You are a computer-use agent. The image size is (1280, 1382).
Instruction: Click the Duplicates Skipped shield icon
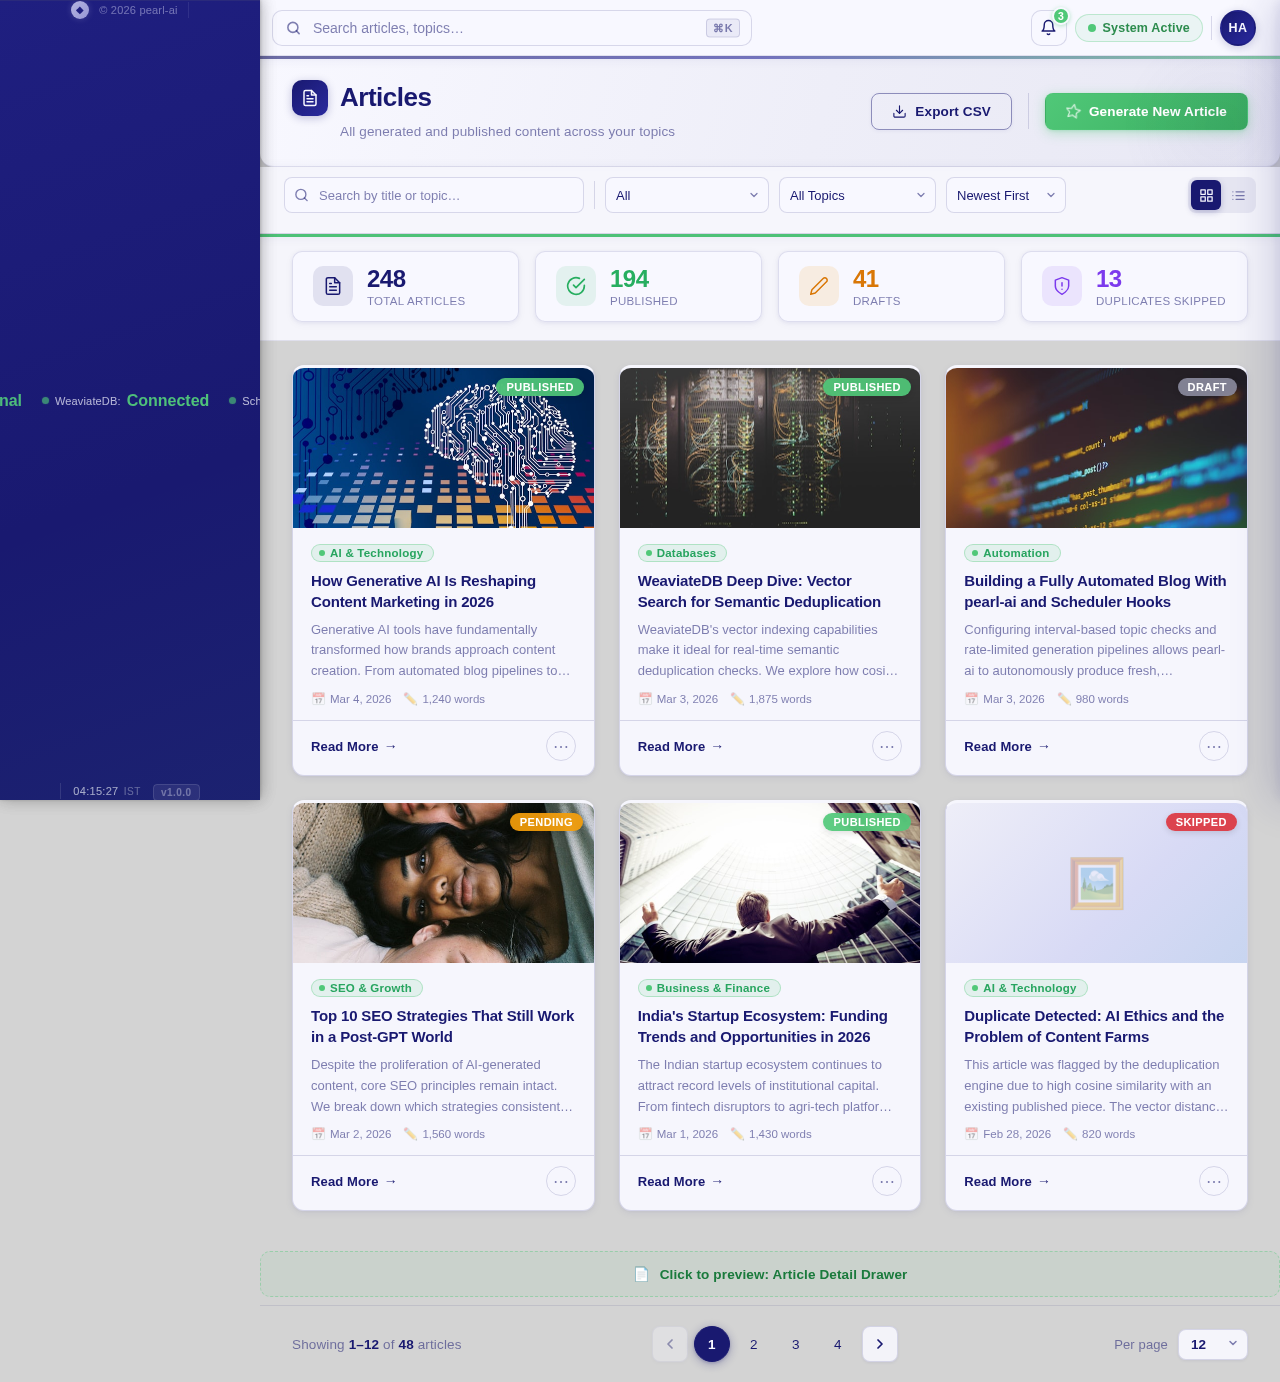click(x=1061, y=286)
